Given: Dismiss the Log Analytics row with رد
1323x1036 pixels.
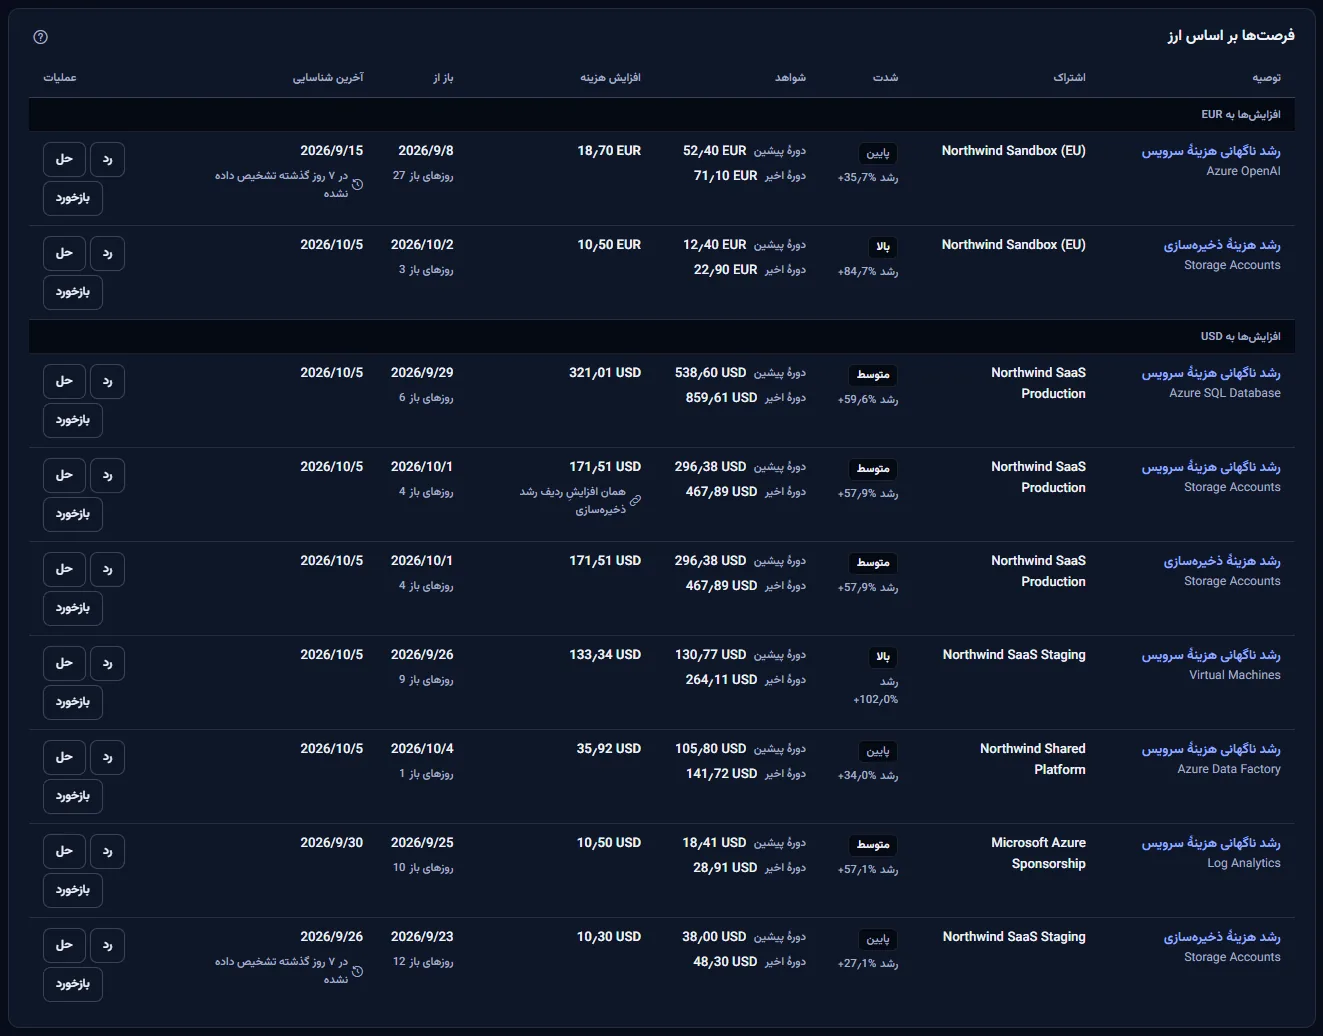Looking at the screenshot, I should [x=108, y=851].
